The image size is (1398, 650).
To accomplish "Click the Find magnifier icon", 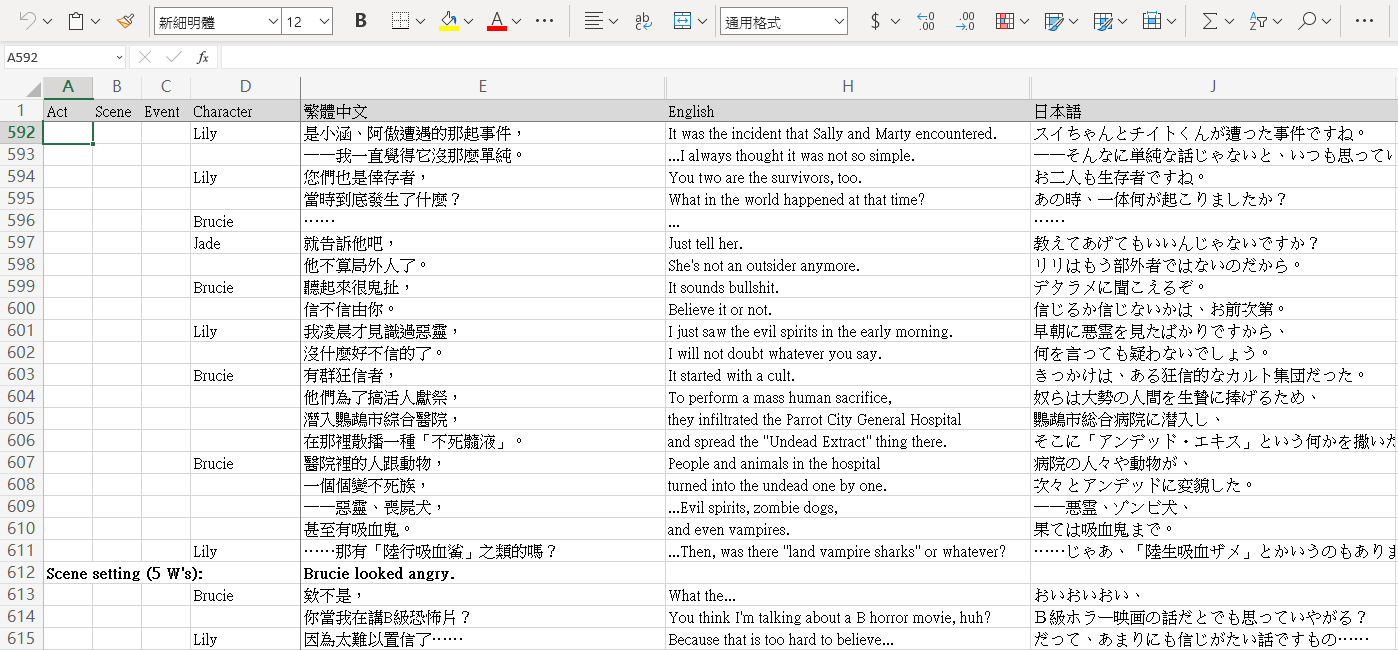I will pos(1307,21).
